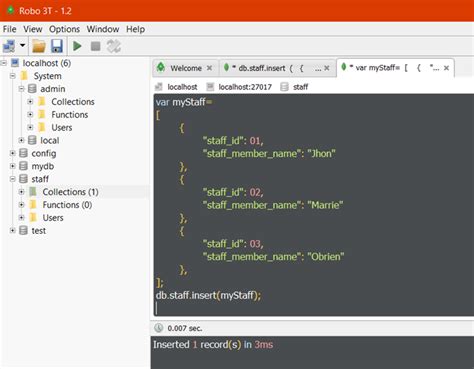This screenshot has width=474, height=369.
Task: Open the View menu
Action: [x=33, y=29]
